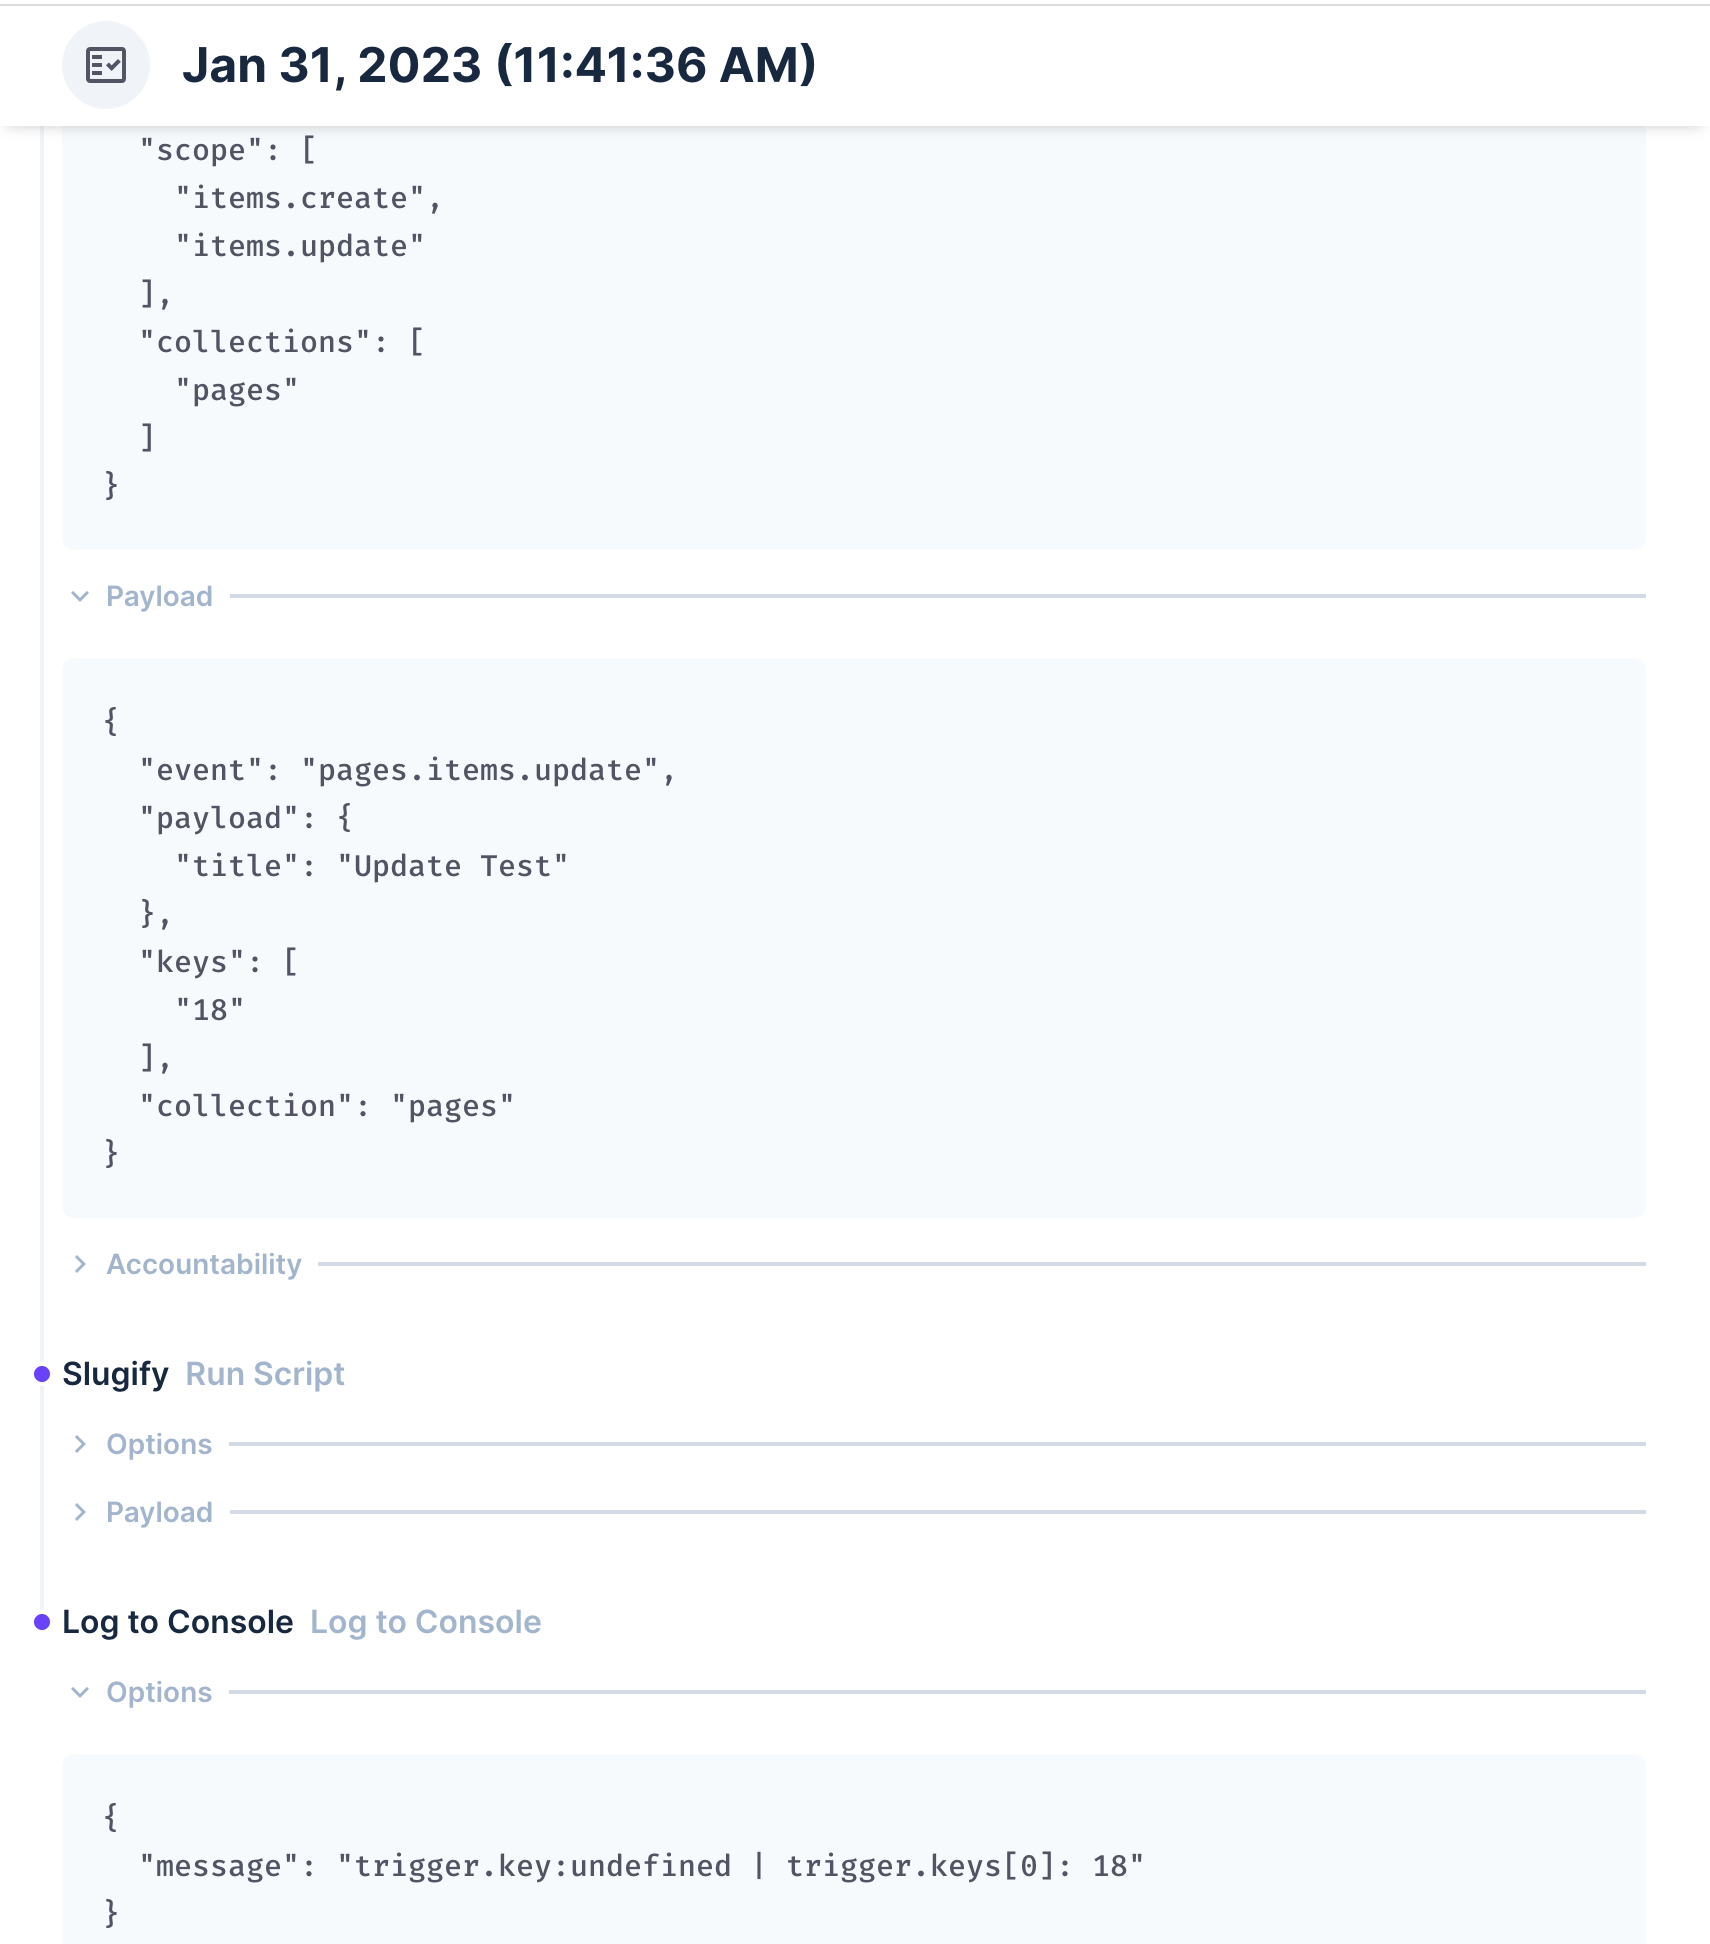Click the purple dot beside Log to Console
Screen dimensions: 1710x1944
41,1622
